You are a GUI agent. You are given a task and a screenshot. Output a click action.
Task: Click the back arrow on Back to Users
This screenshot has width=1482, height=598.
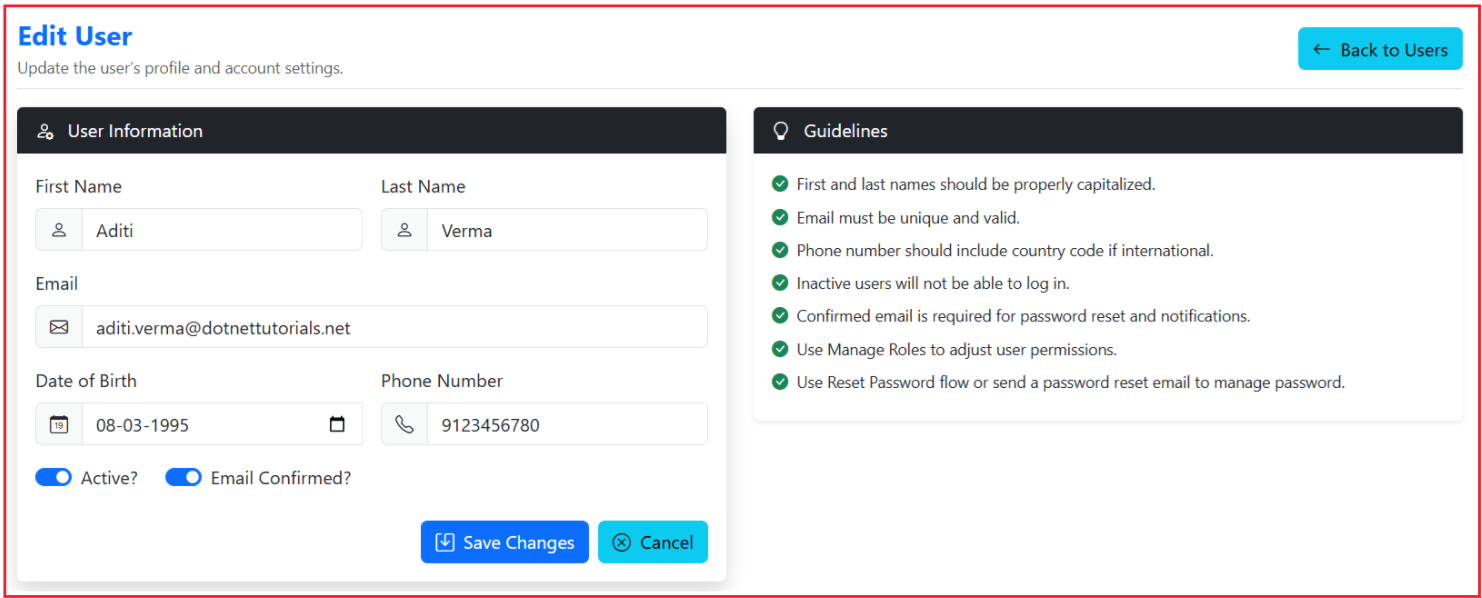[x=1320, y=48]
